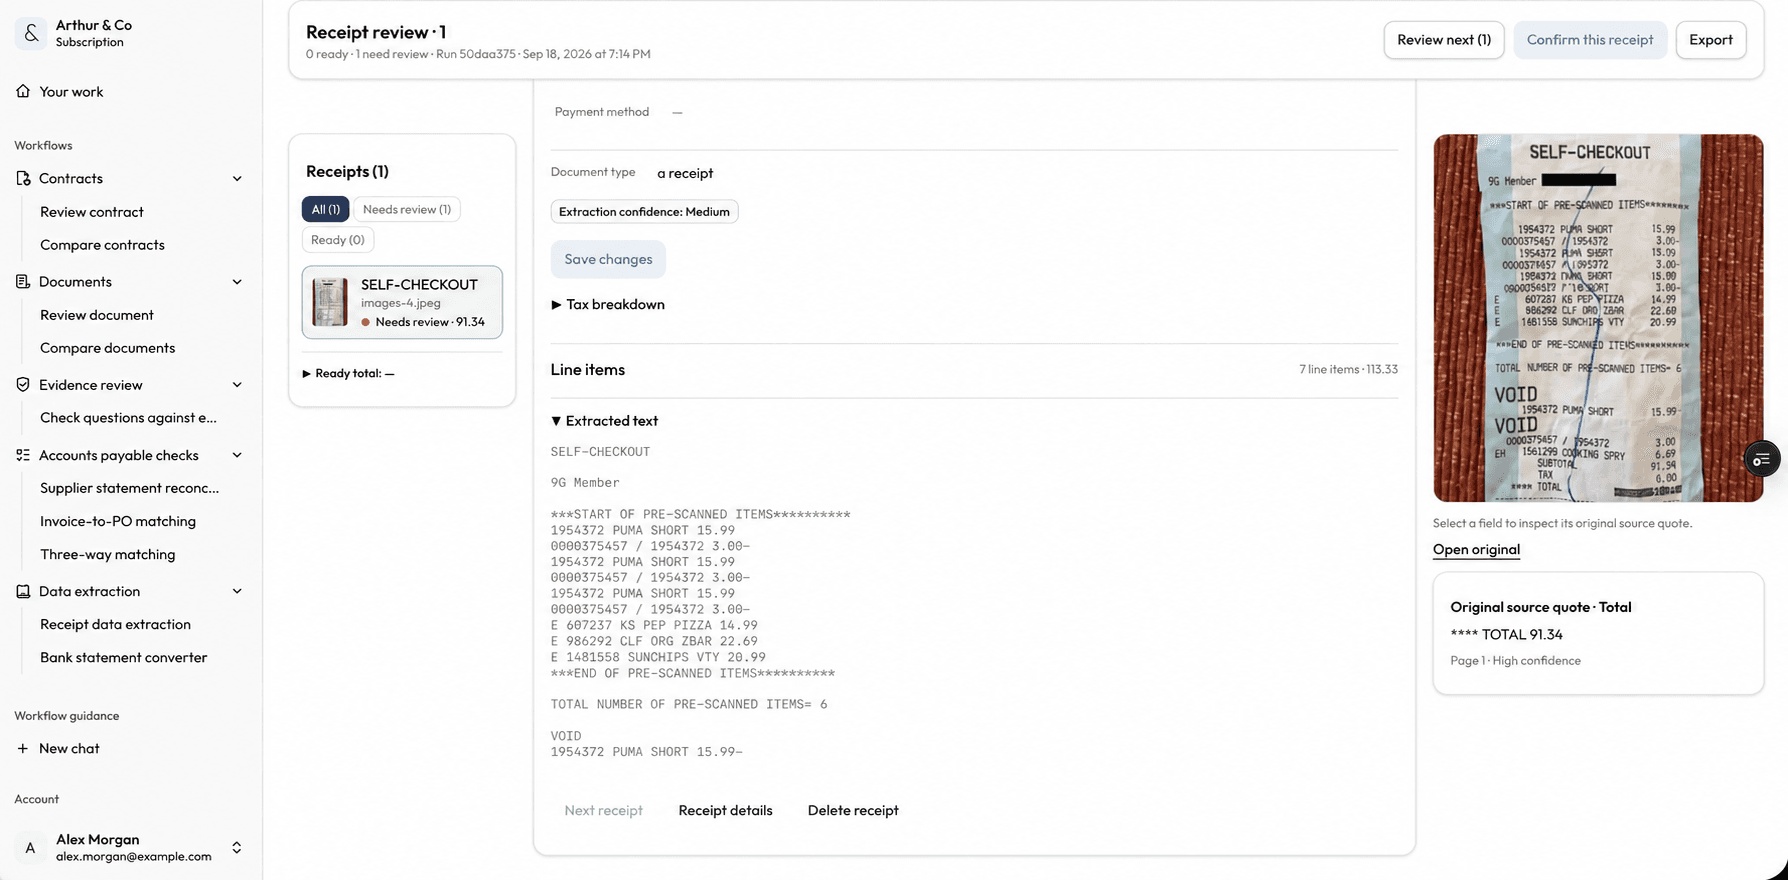Screen dimensions: 1788x880
Task: Click the 'E 607237 KS PEP PIZZA 14.99' line
Action: click(654, 625)
